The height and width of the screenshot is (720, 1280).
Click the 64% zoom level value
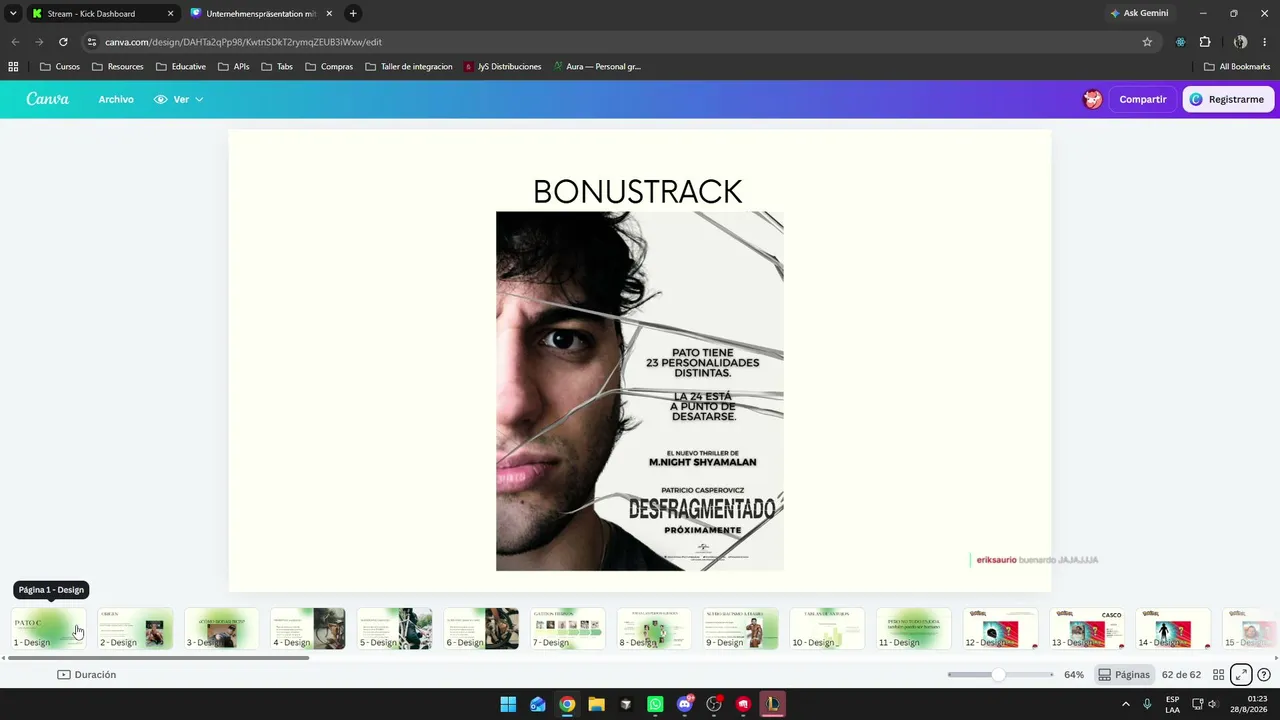[x=1074, y=675]
